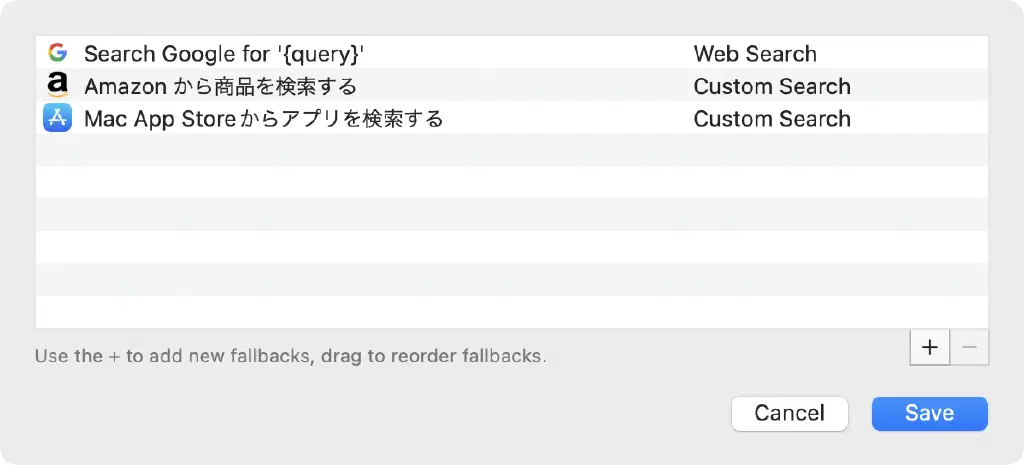Click Custom Search label in Mac App Store row

(x=772, y=119)
